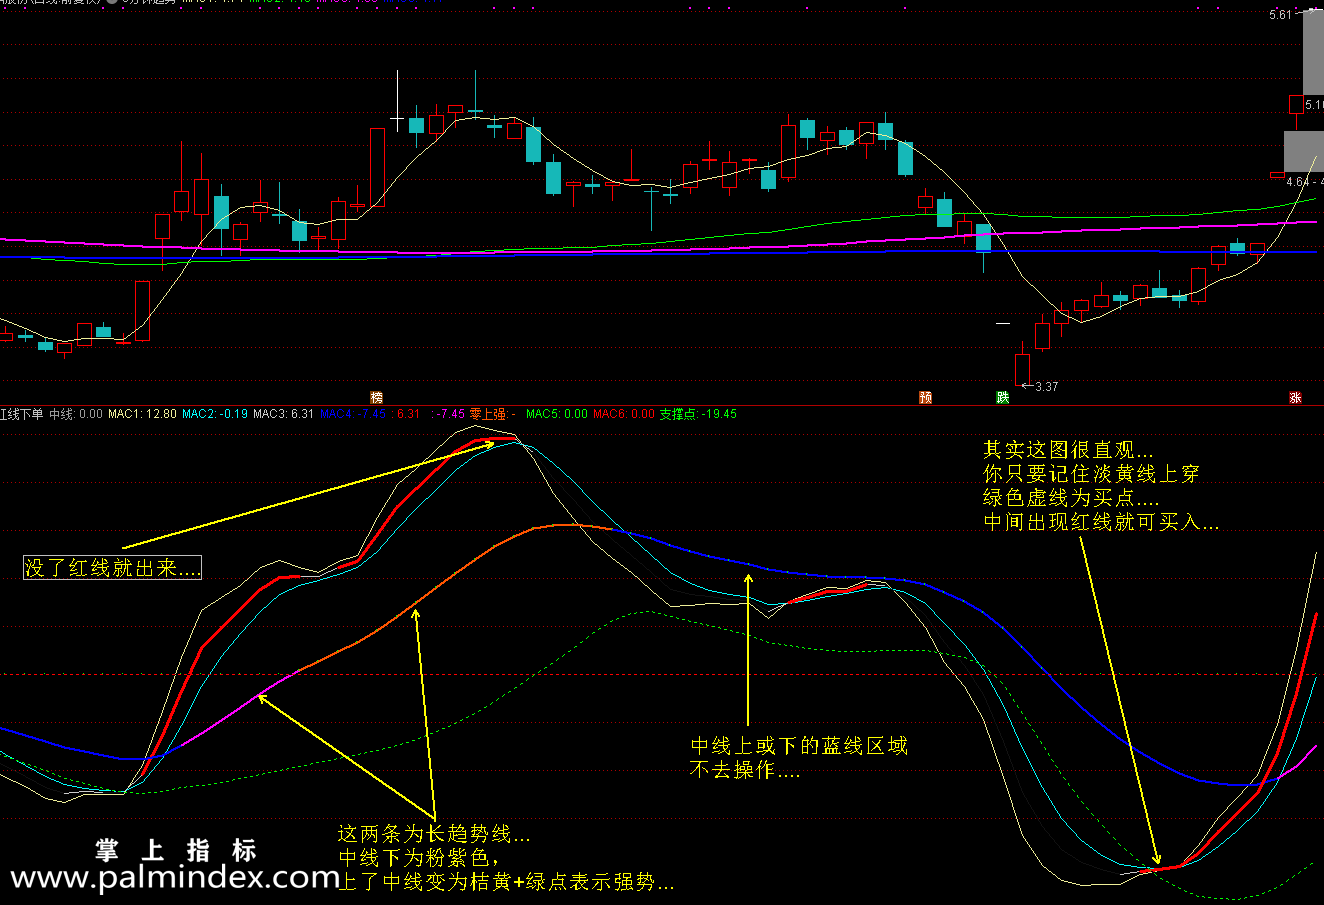1324x905 pixels.
Task: Click the green MAC5: 0.00 value
Action: click(x=557, y=414)
